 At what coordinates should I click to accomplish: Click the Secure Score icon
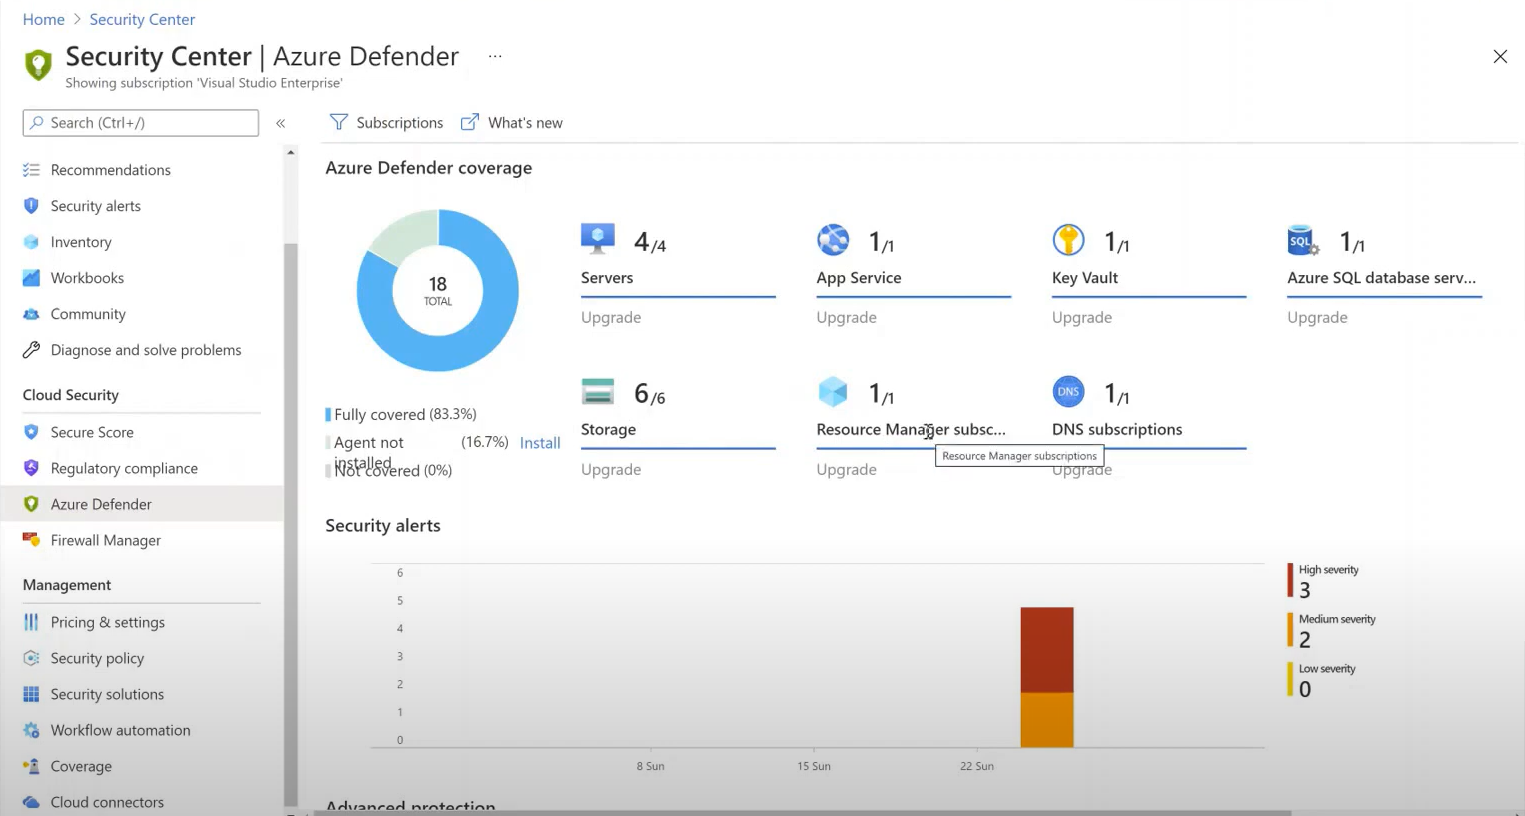pos(31,432)
